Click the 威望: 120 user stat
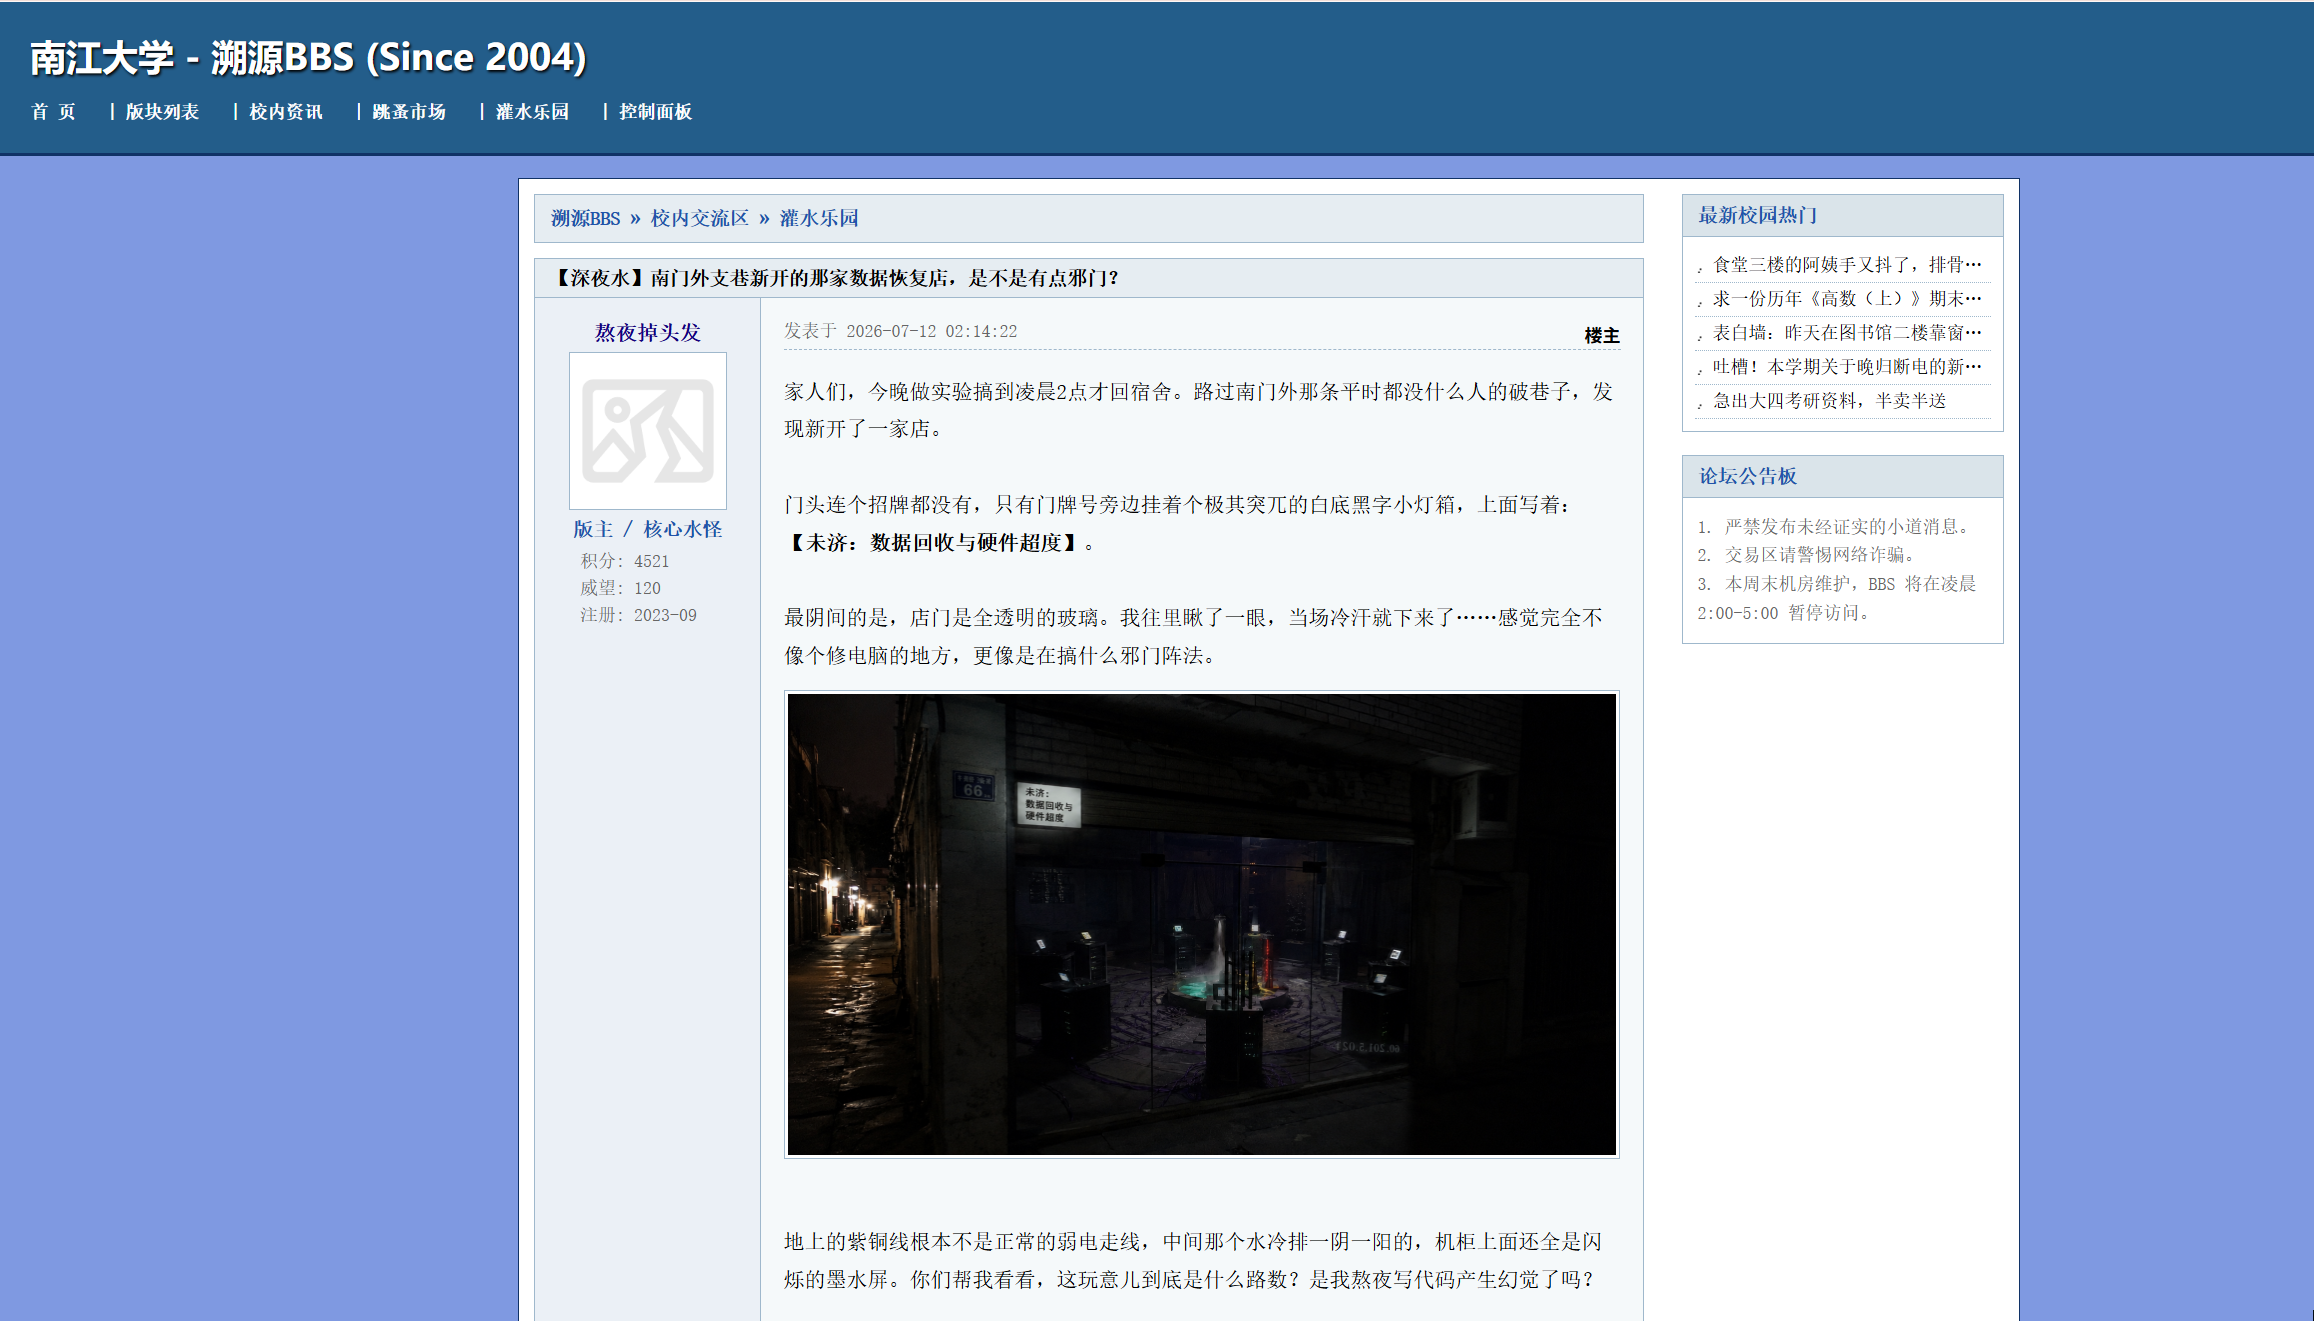The width and height of the screenshot is (2314, 1321). pos(621,588)
